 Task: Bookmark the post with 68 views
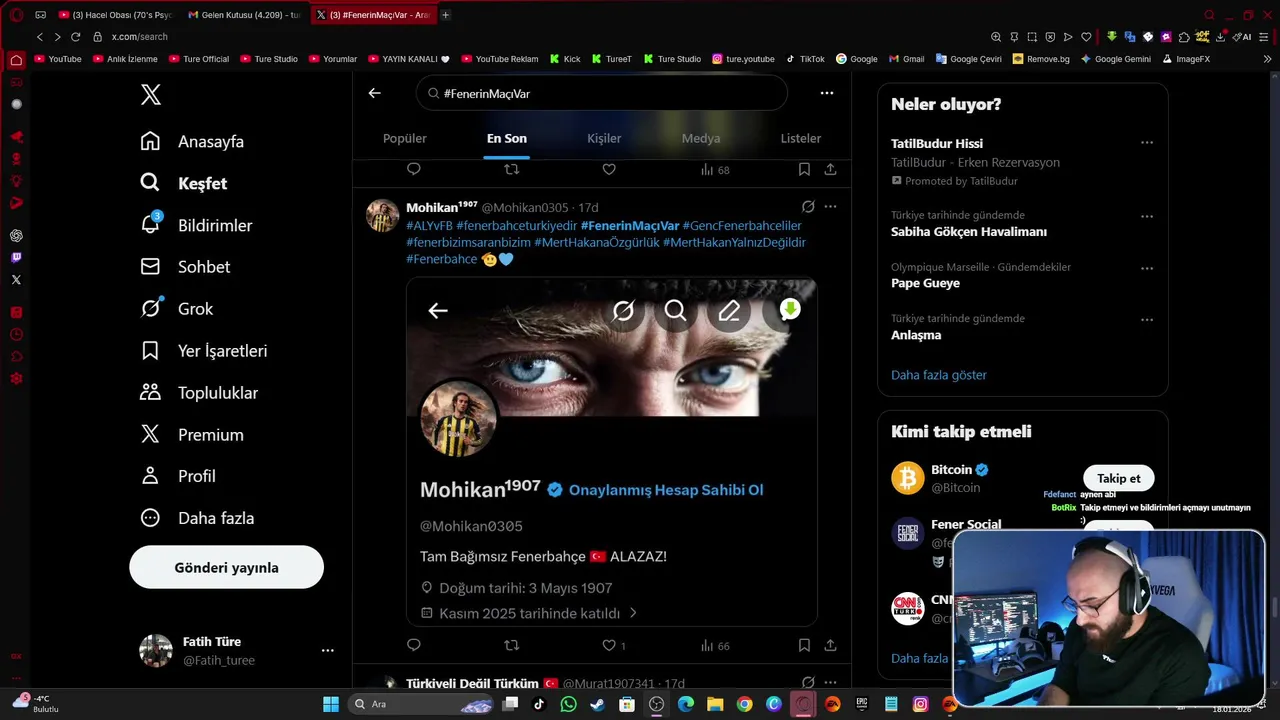coord(804,169)
